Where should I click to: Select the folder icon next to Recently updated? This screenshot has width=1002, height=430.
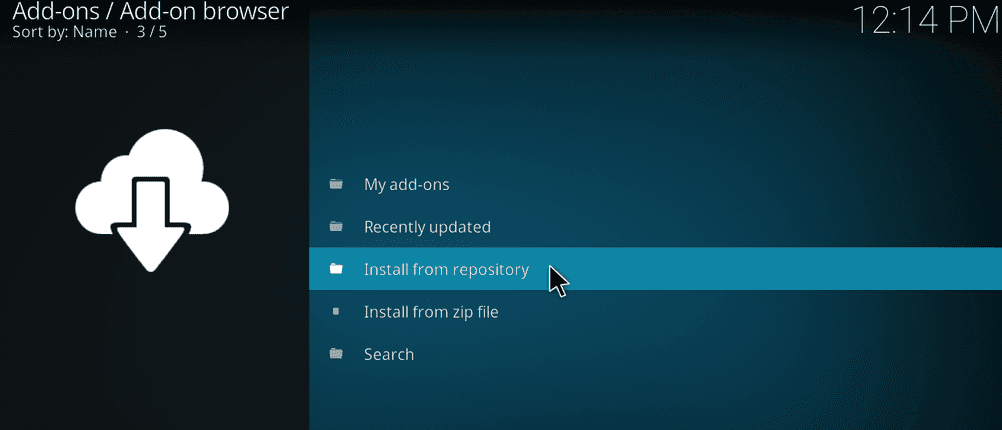[336, 227]
